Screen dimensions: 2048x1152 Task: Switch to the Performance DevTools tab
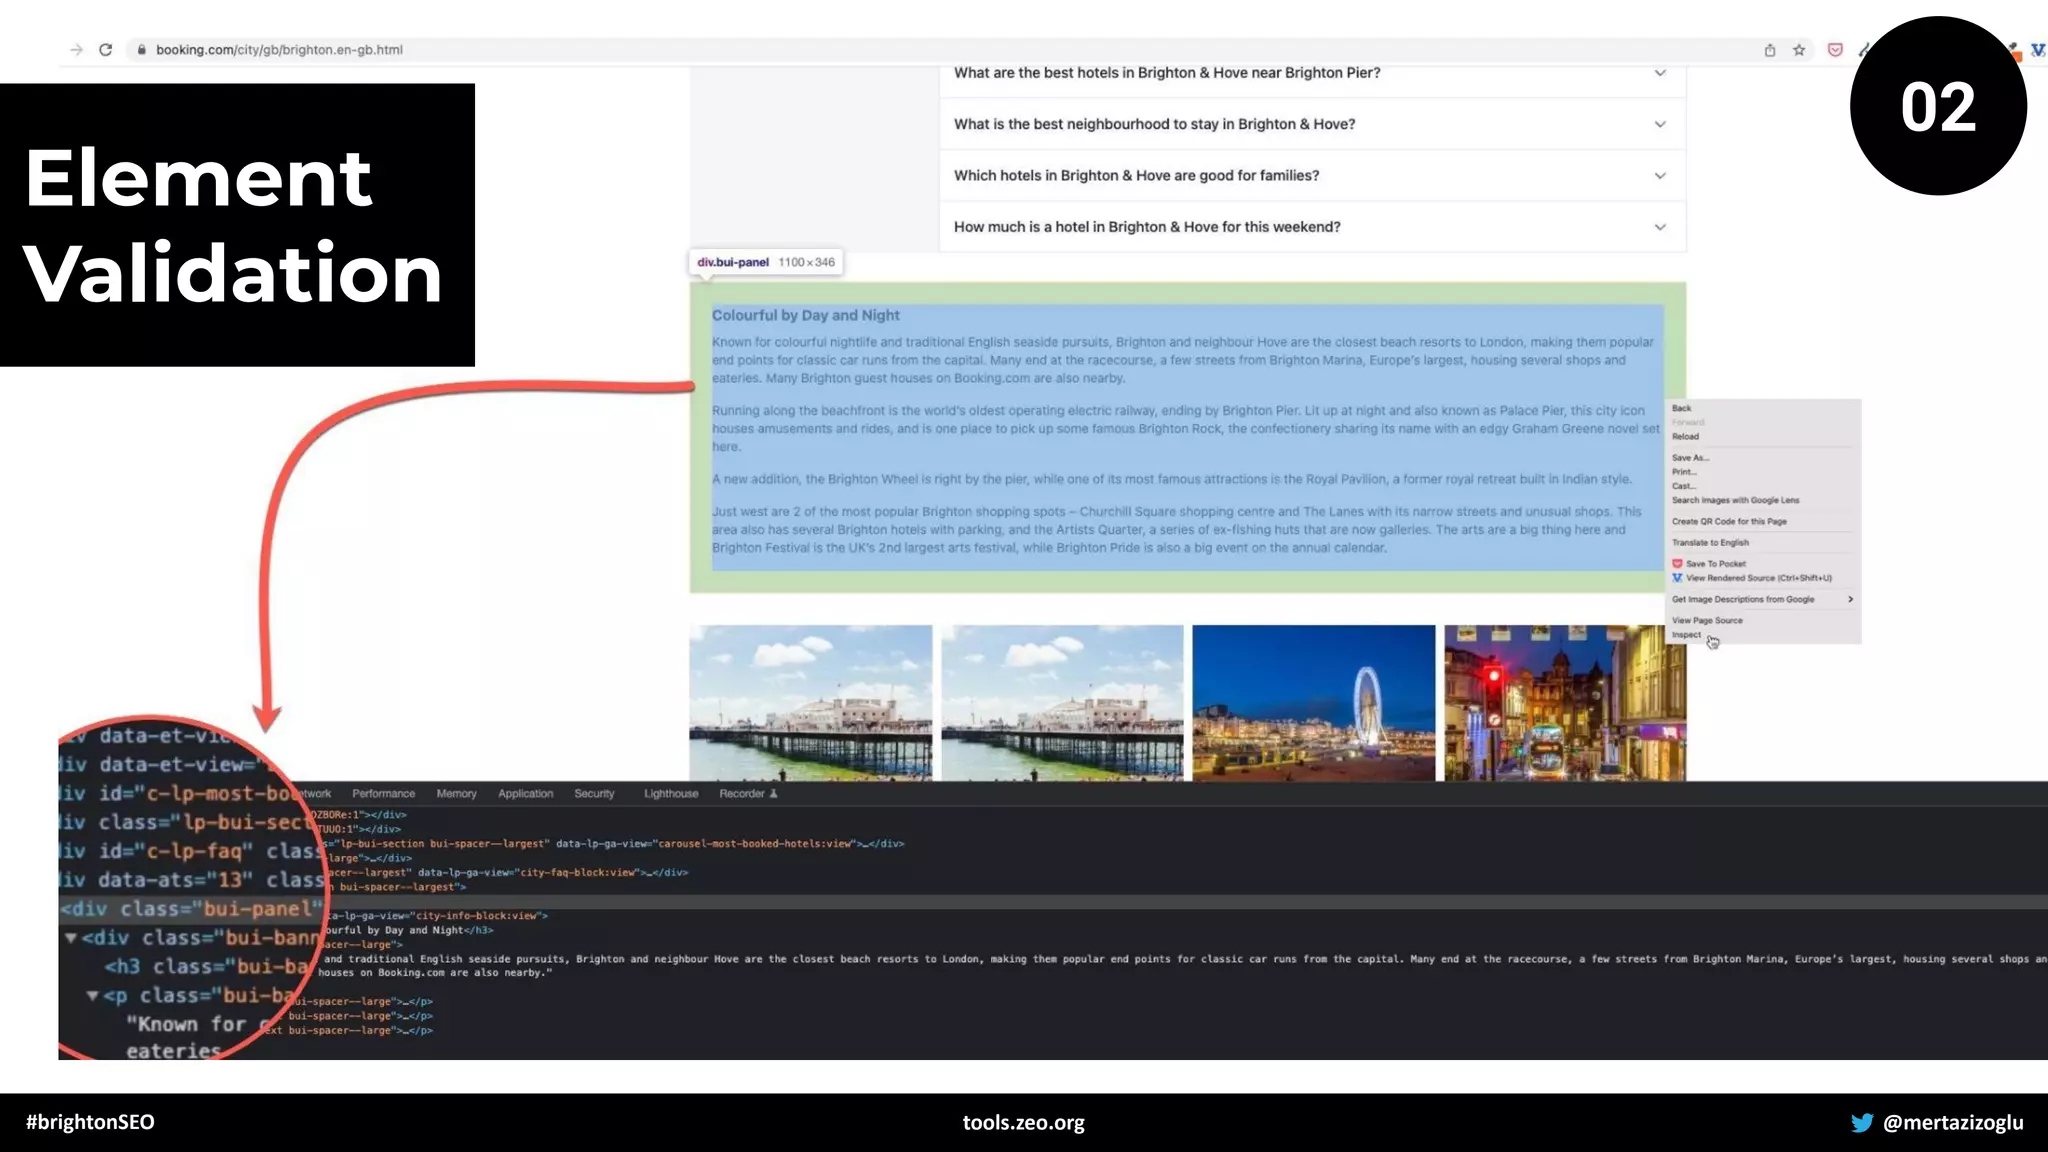click(x=383, y=794)
